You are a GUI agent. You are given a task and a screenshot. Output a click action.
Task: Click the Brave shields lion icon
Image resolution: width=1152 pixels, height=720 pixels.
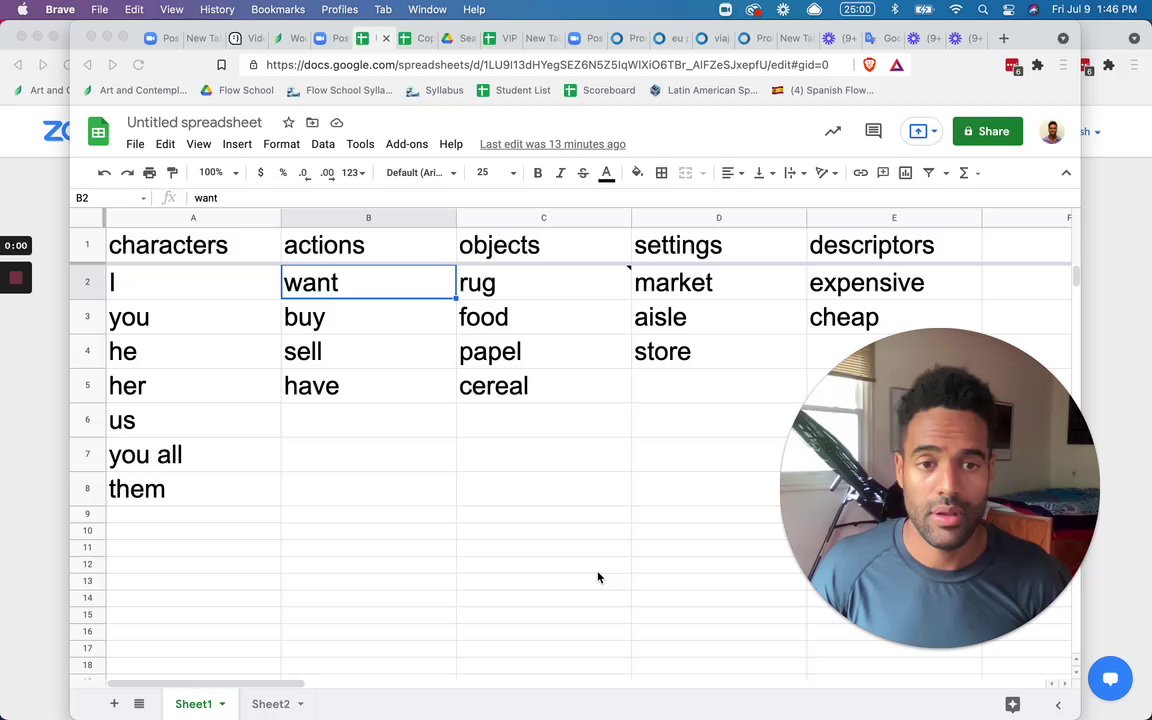tap(869, 65)
